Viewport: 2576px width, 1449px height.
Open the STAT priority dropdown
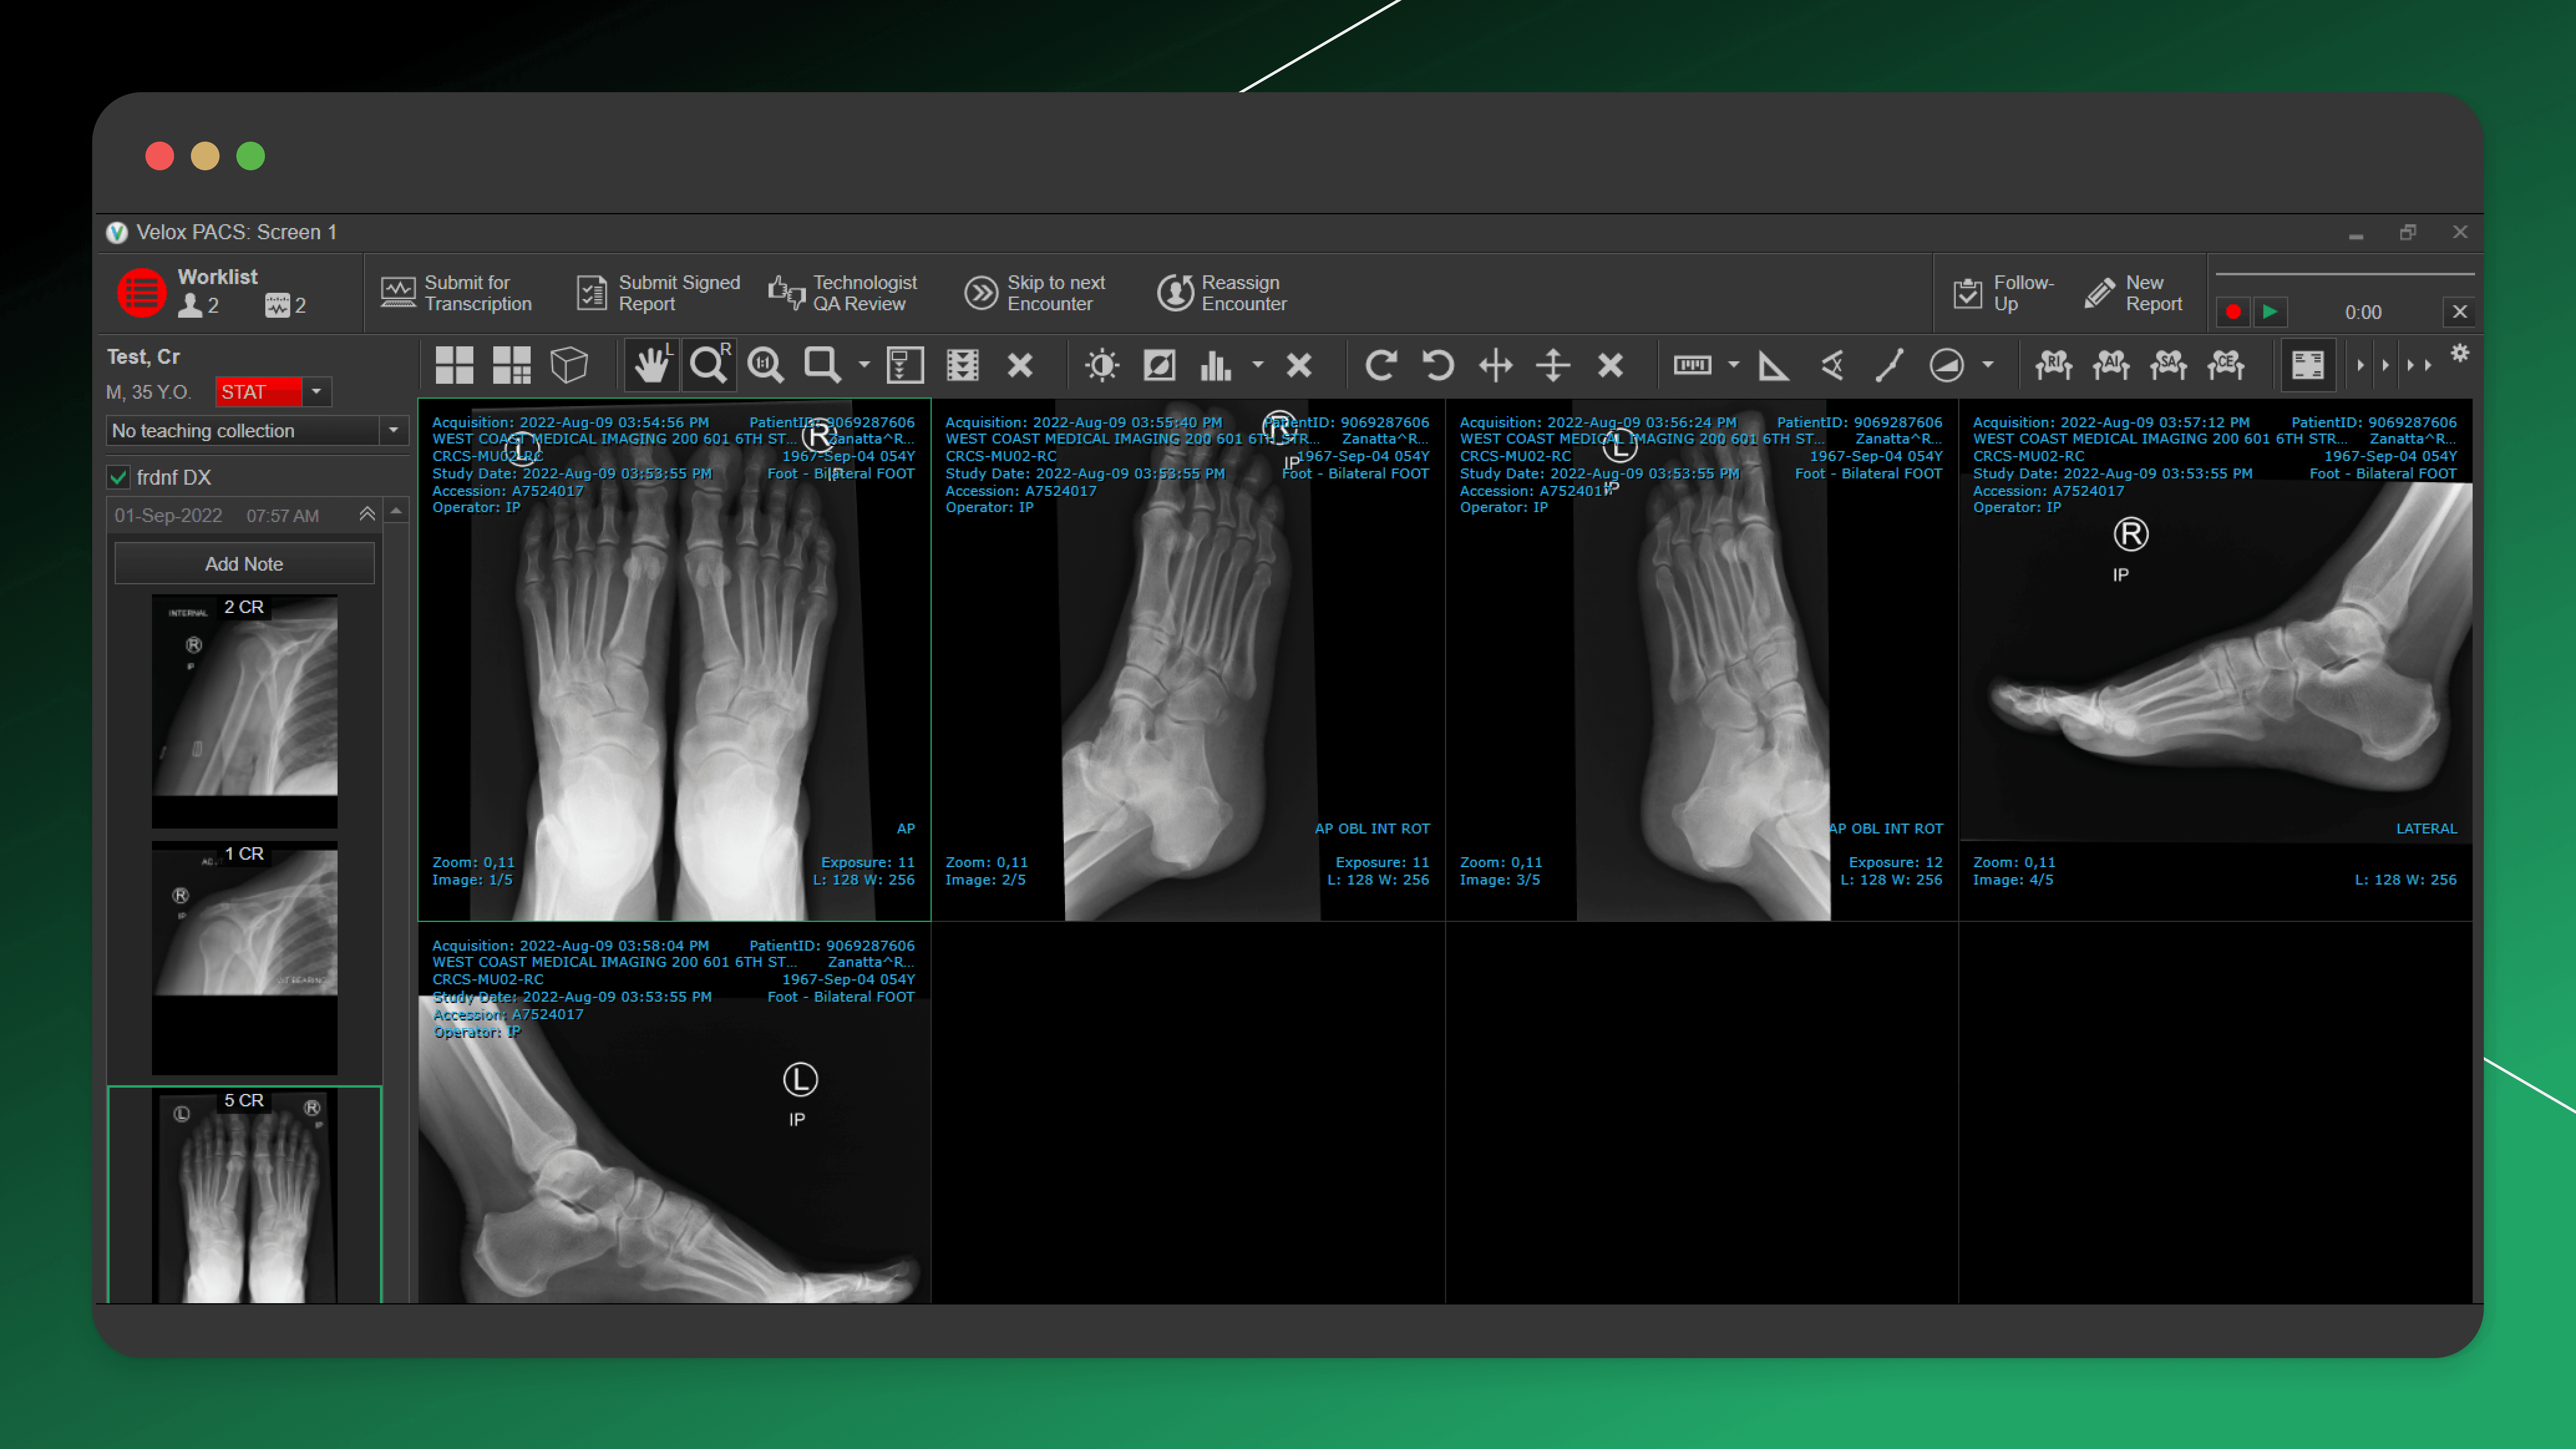[x=316, y=391]
